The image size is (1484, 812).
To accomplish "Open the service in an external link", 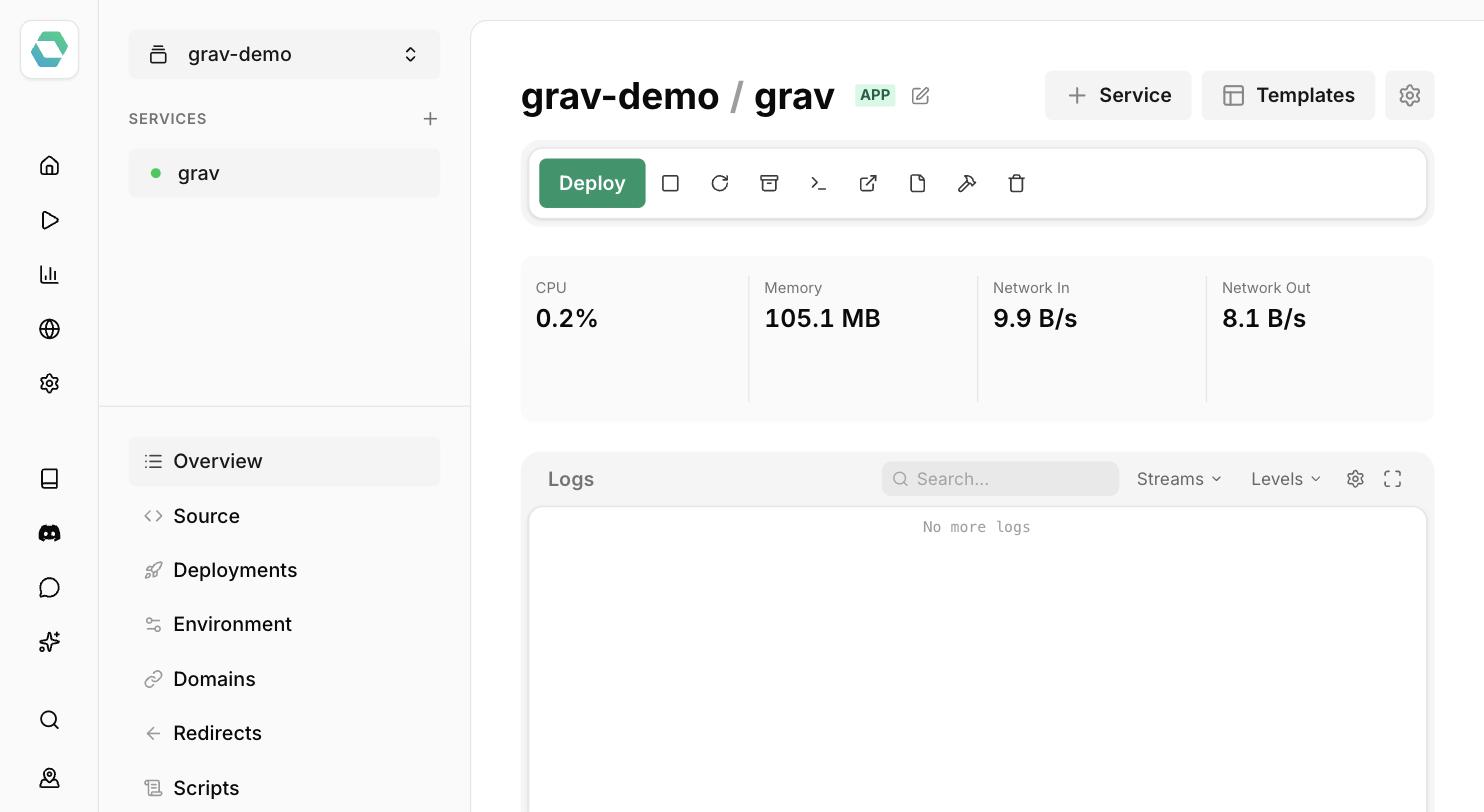I will [868, 183].
